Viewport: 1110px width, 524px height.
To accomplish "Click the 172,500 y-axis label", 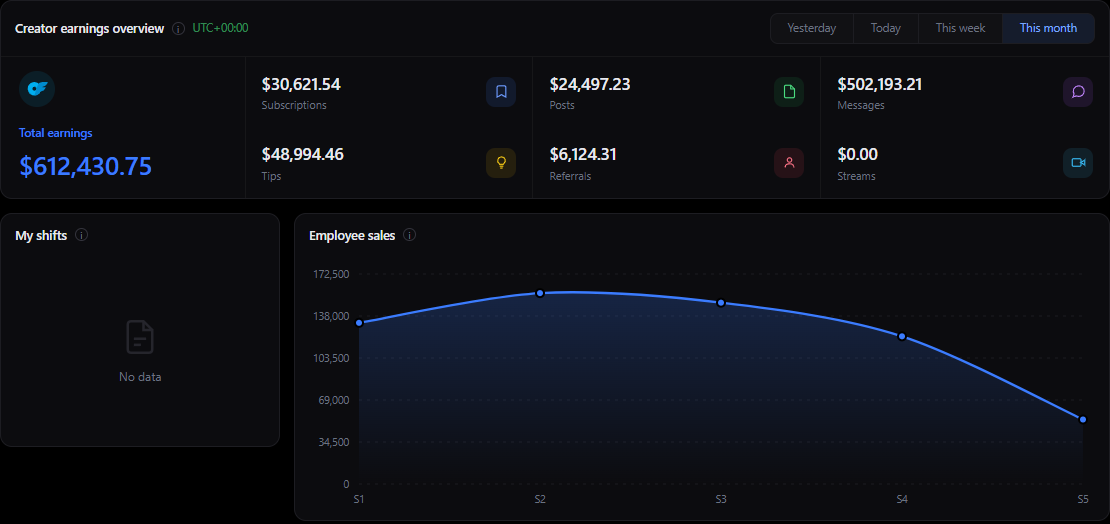I will (x=332, y=274).
